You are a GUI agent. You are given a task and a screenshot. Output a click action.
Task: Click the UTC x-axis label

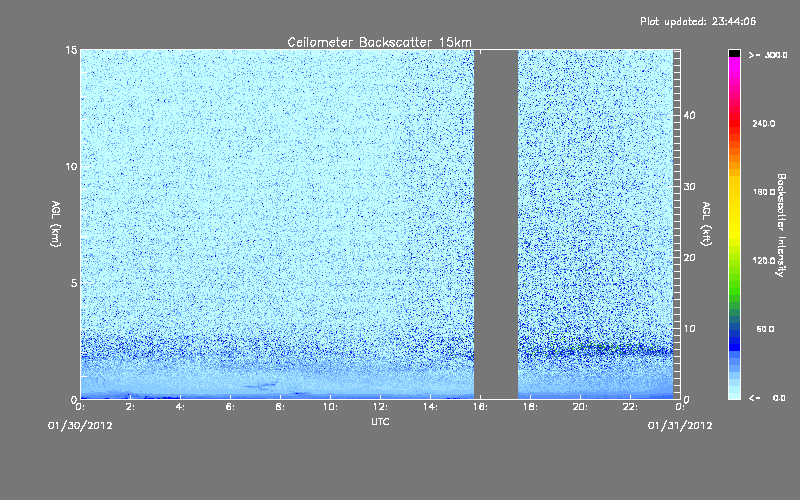[380, 421]
